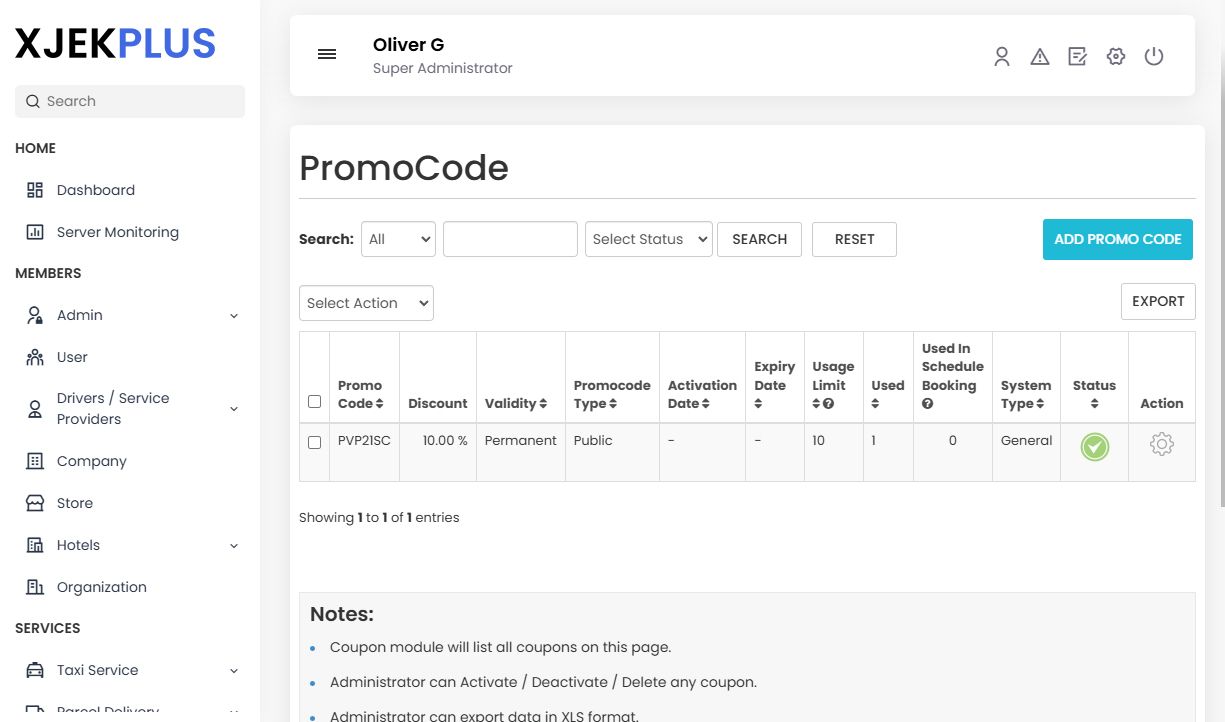Image resolution: width=1225 pixels, height=722 pixels.
Task: Toggle the green status icon for PVP21SC
Action: click(x=1094, y=448)
